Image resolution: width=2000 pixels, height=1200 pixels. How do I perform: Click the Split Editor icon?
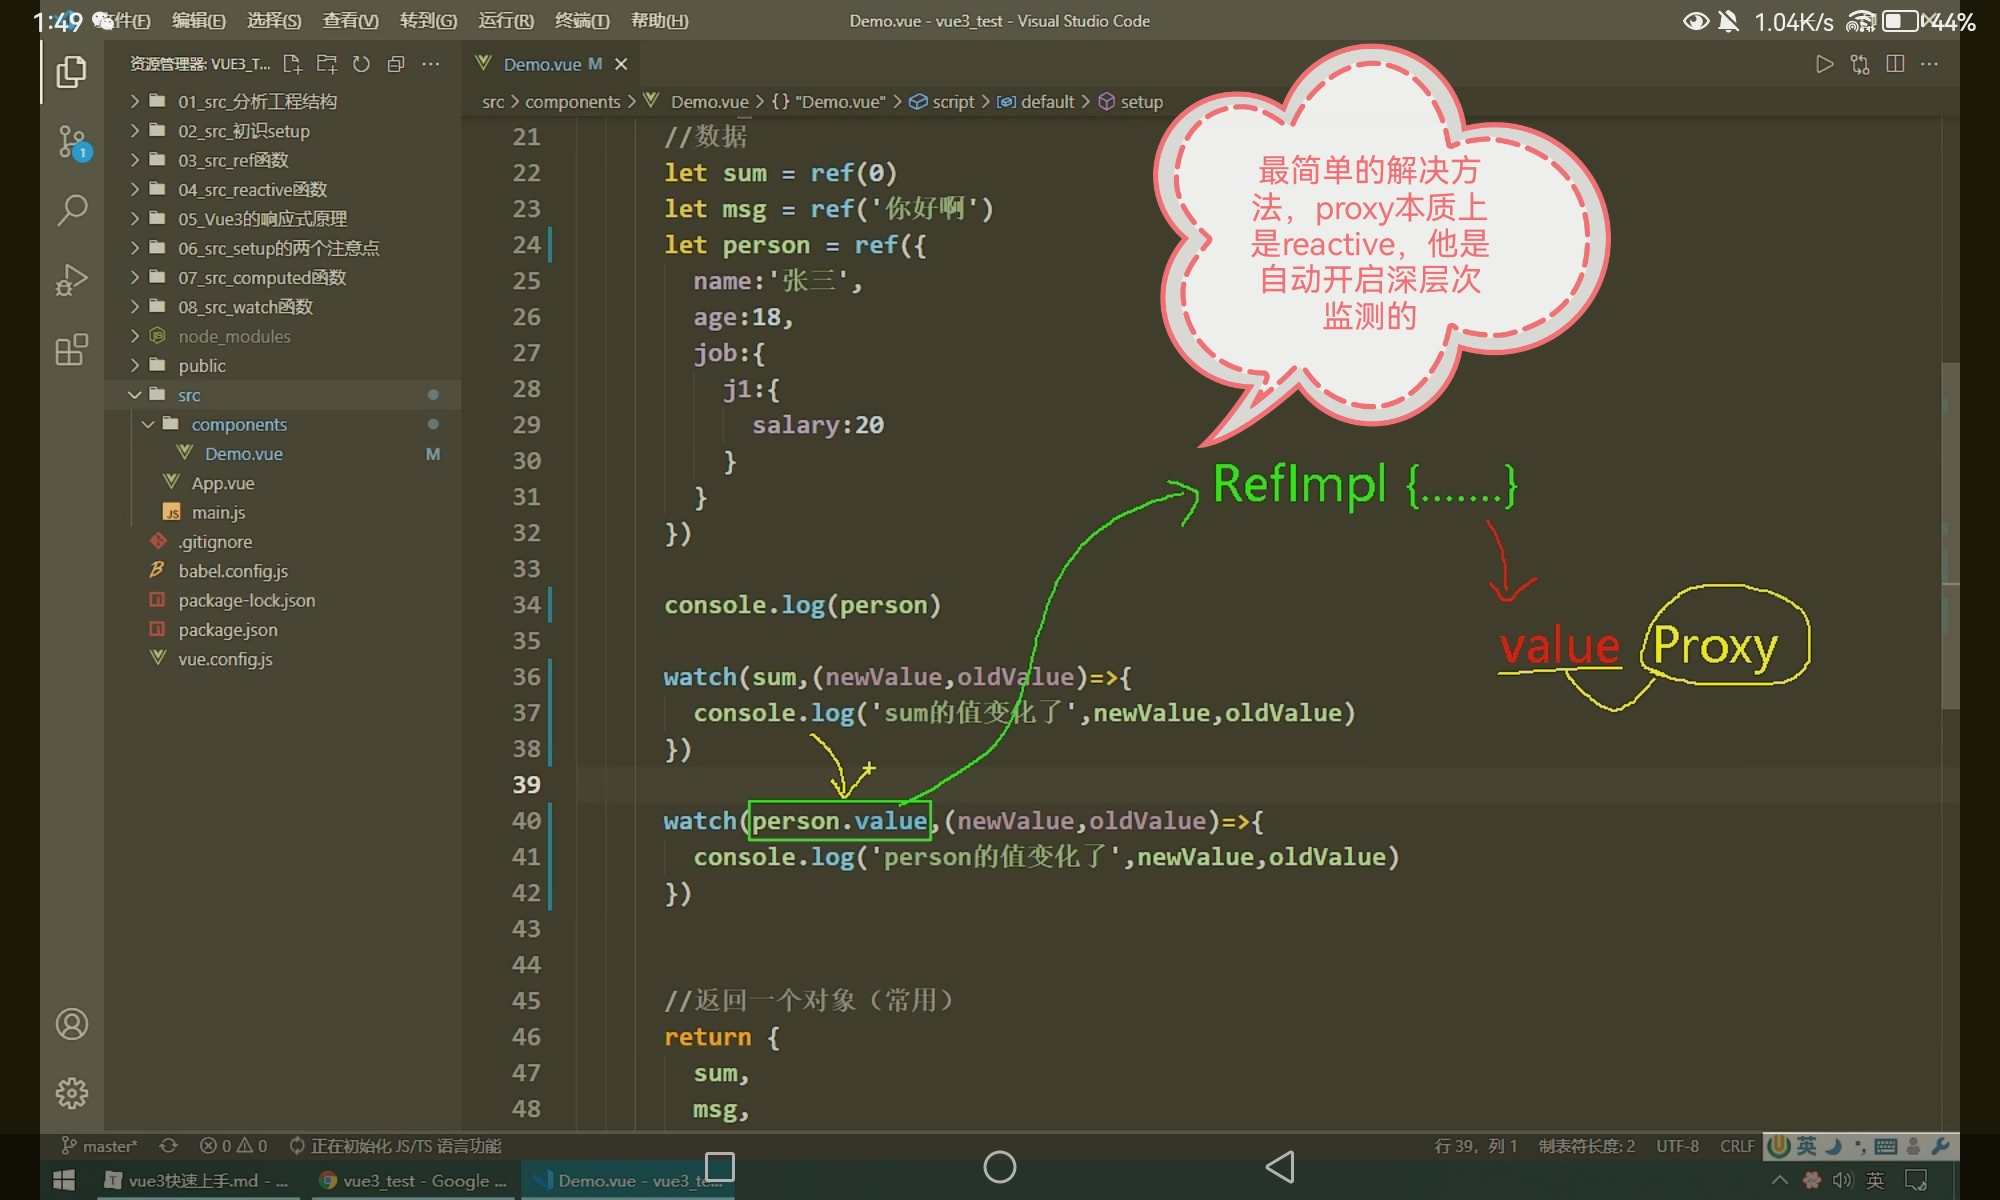point(1894,64)
